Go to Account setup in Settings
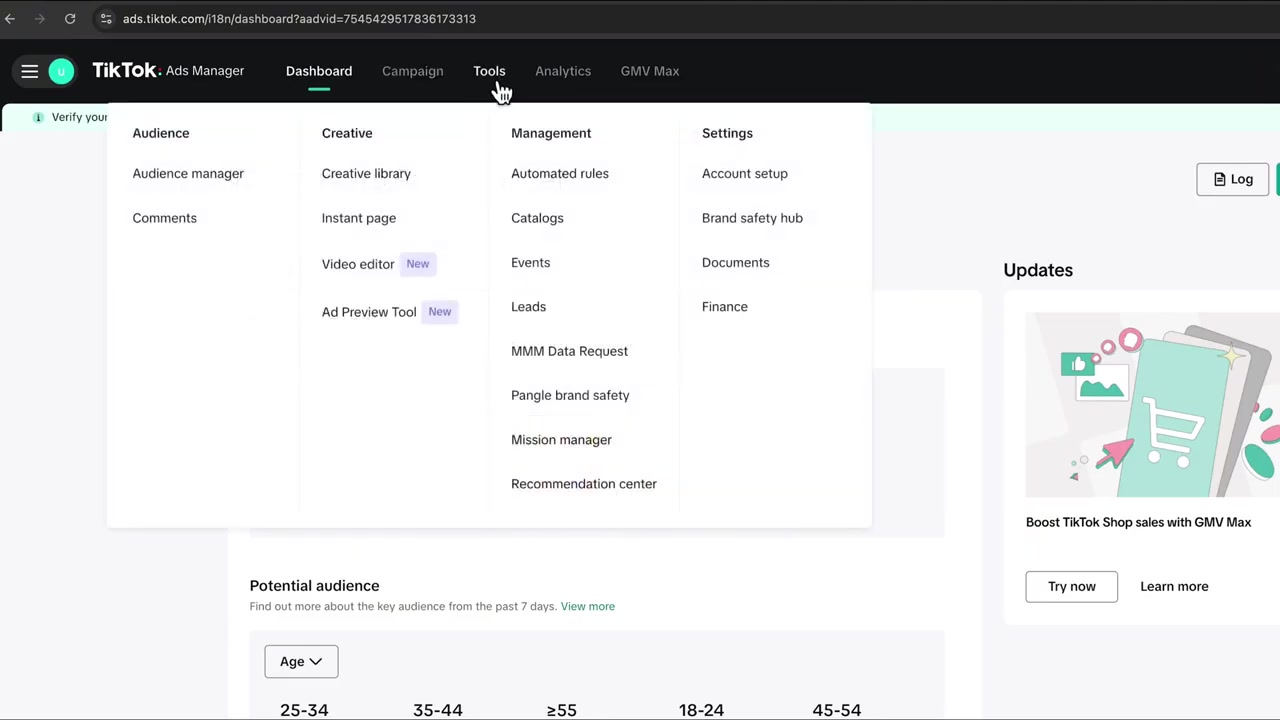This screenshot has width=1280, height=720. 745,173
